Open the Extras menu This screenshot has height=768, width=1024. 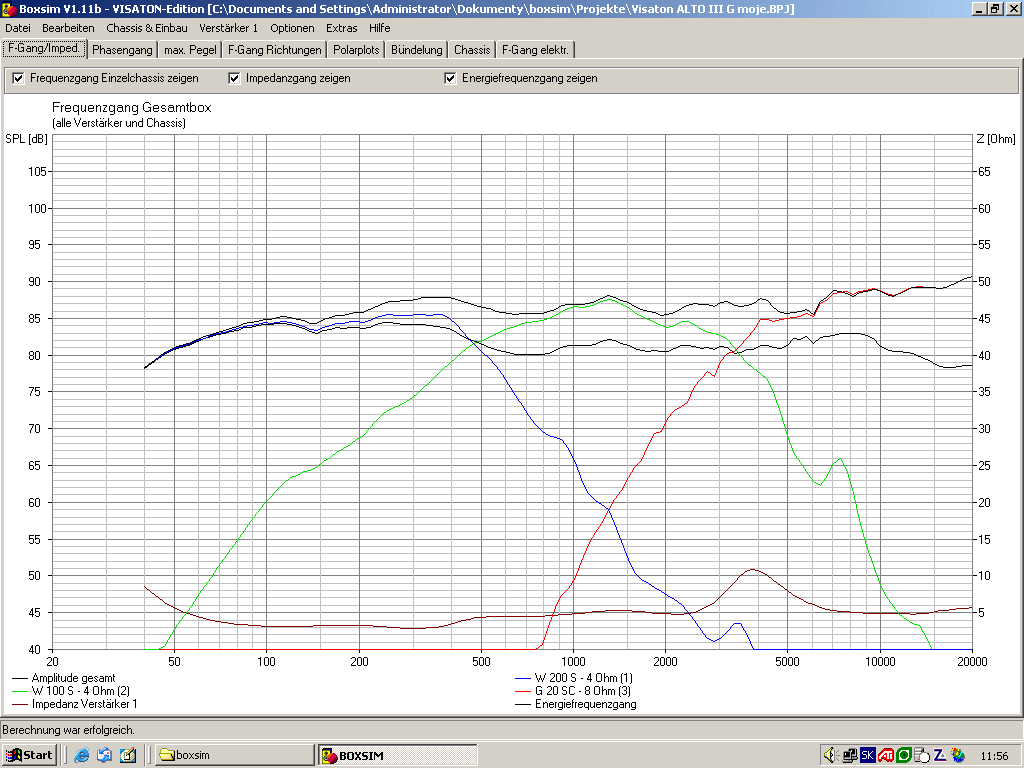click(342, 28)
